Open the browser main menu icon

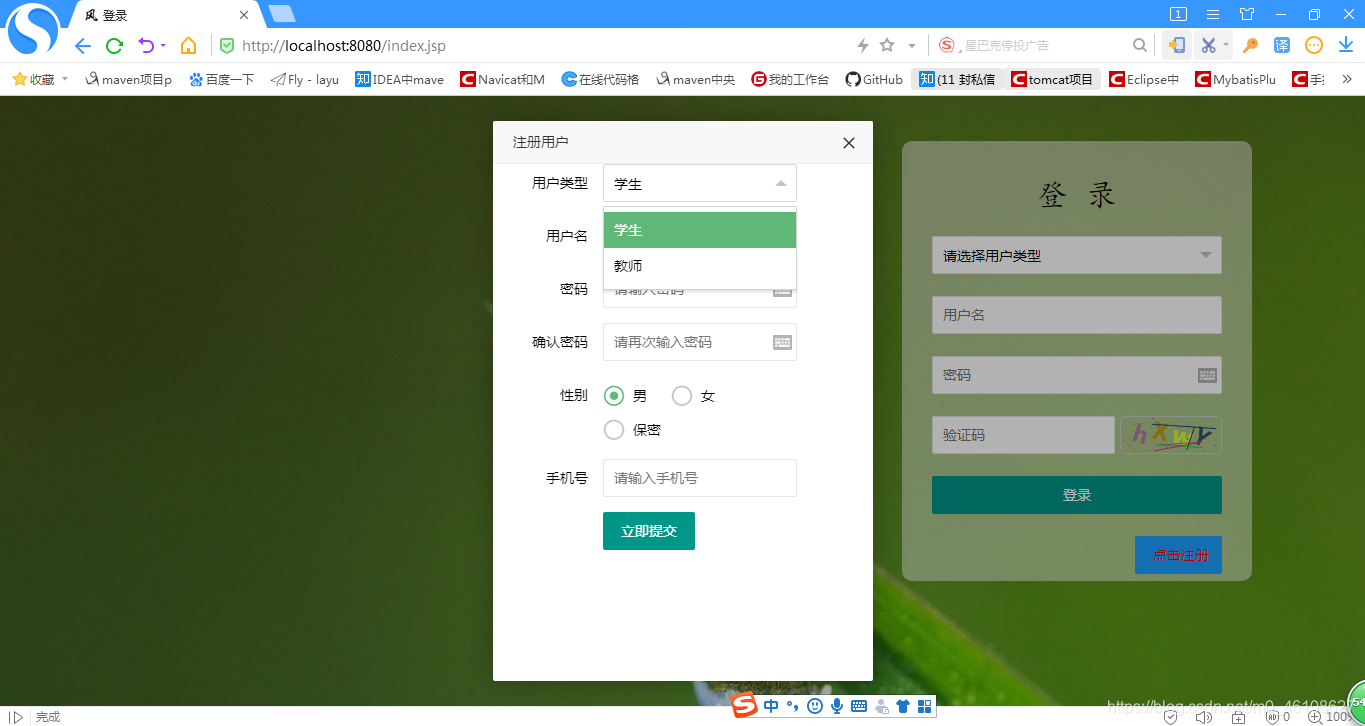[1213, 14]
